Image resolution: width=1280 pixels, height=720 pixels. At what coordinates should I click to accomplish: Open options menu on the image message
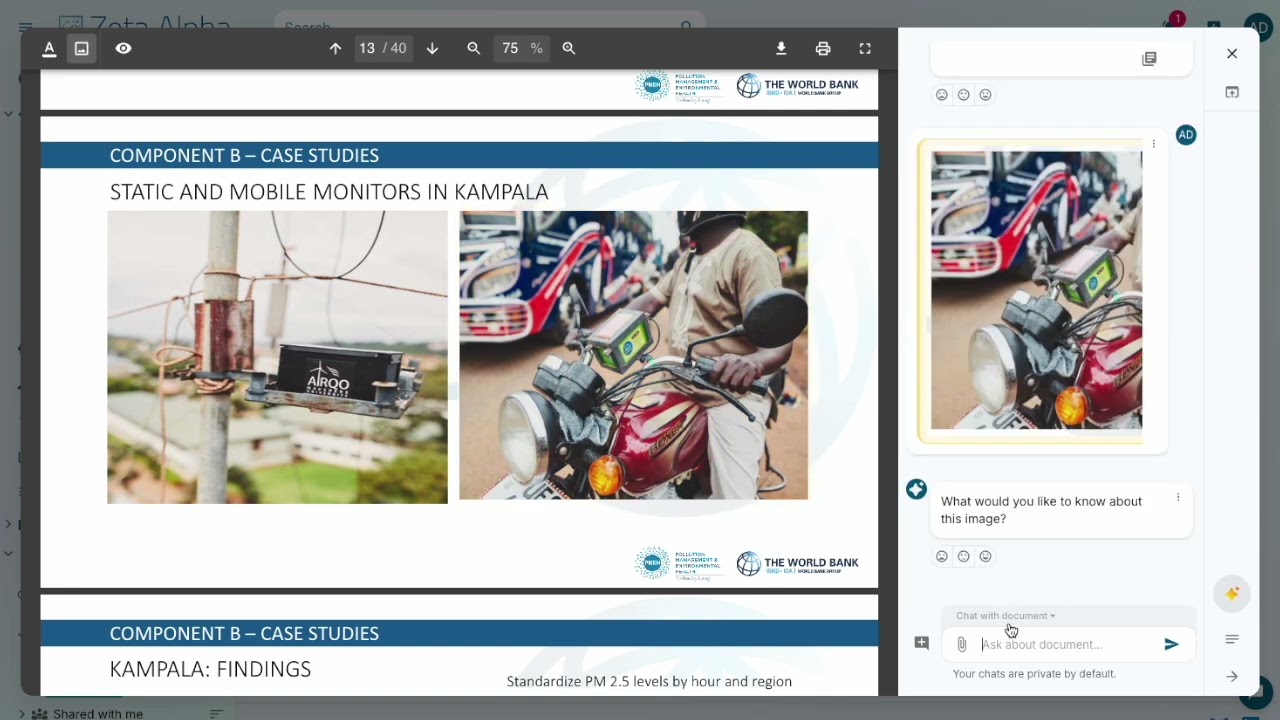[x=1154, y=144]
